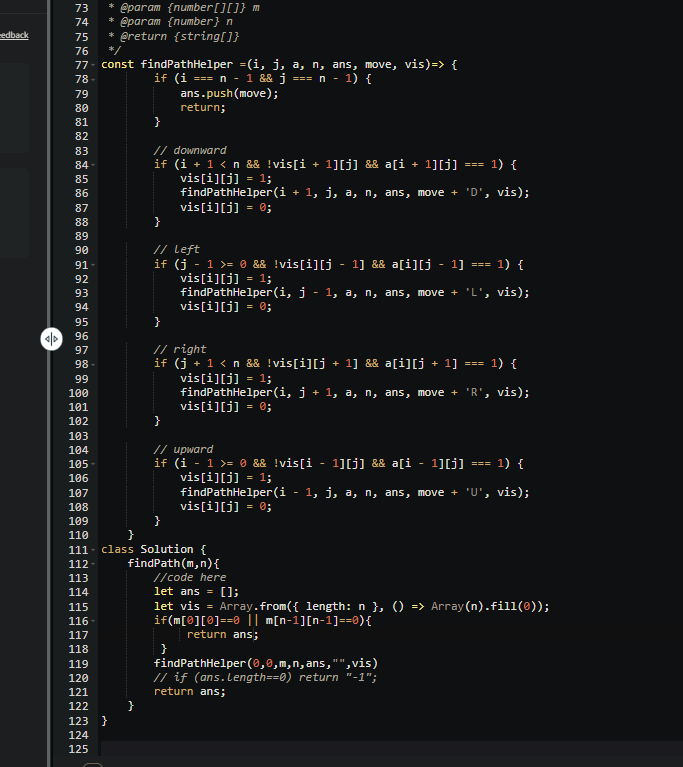Click line number 76 in the gutter

point(82,51)
